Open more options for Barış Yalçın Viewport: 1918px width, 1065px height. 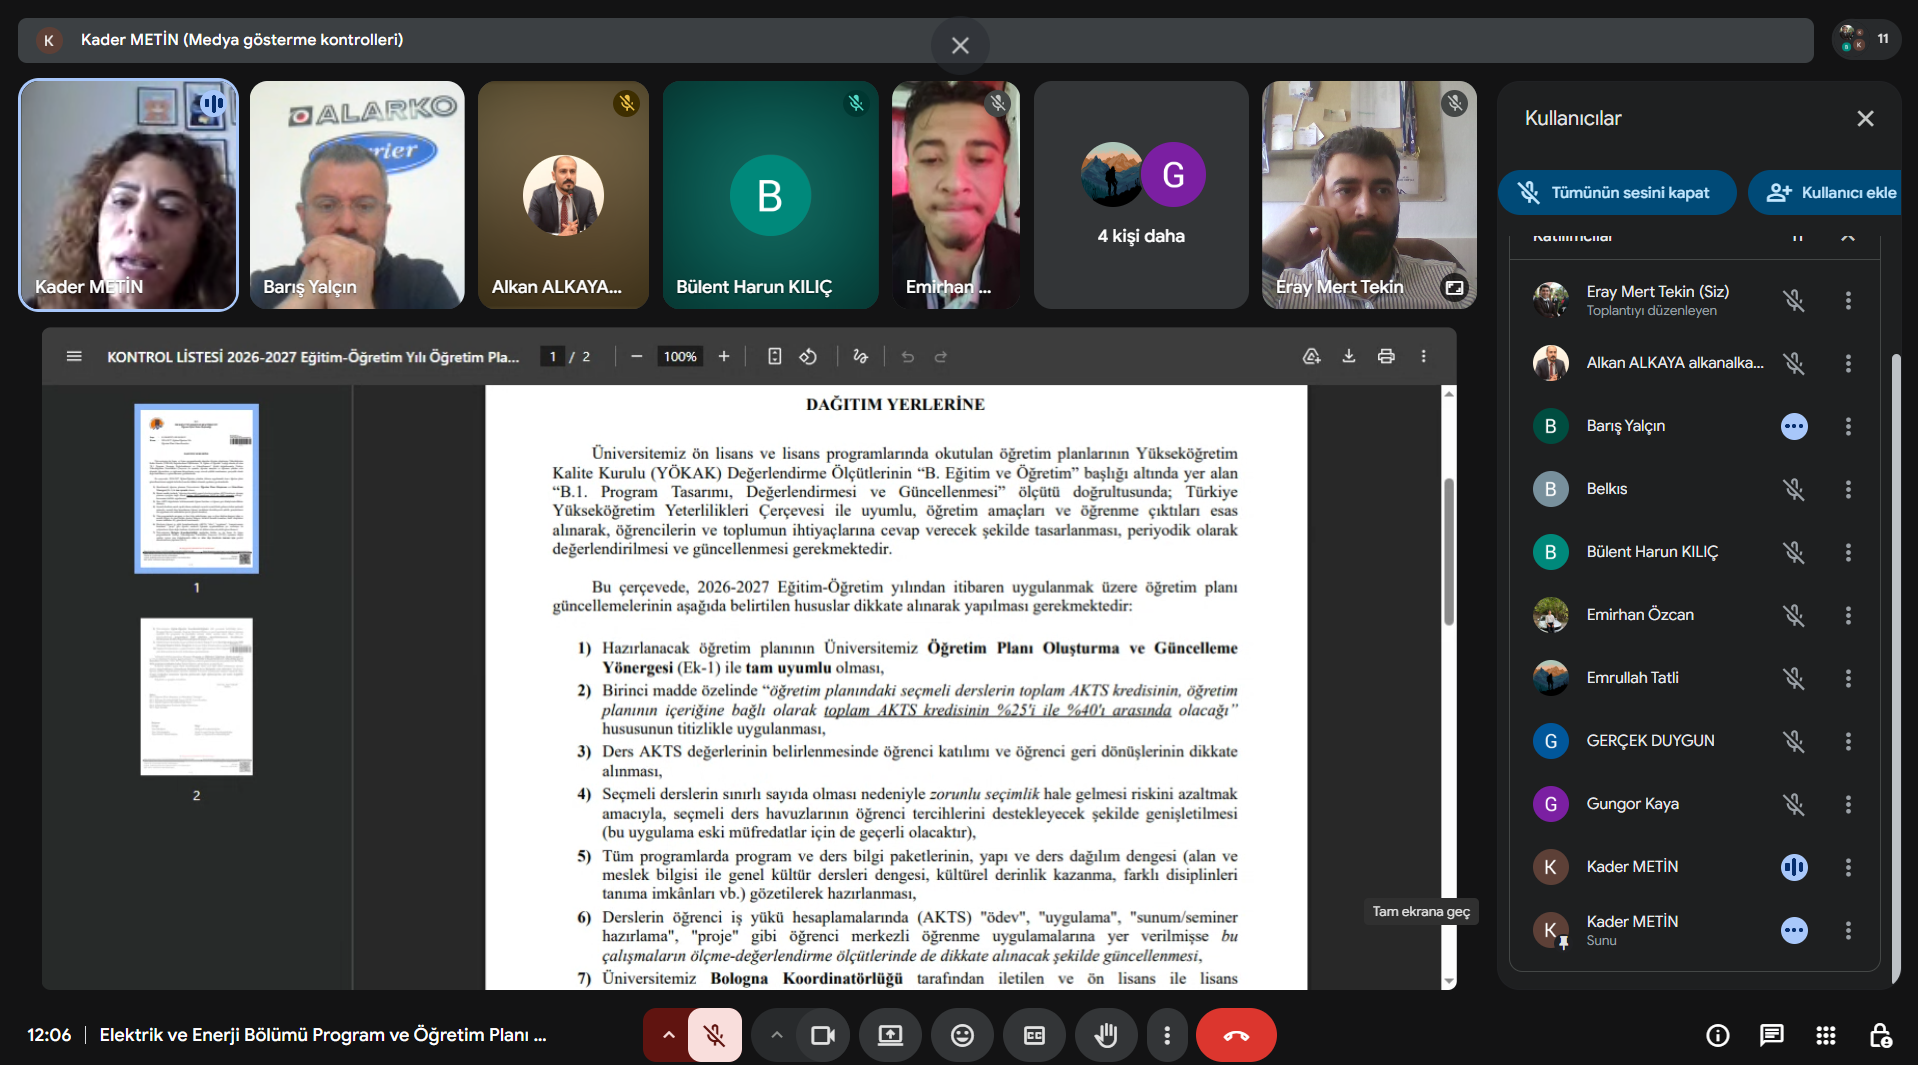1847,426
